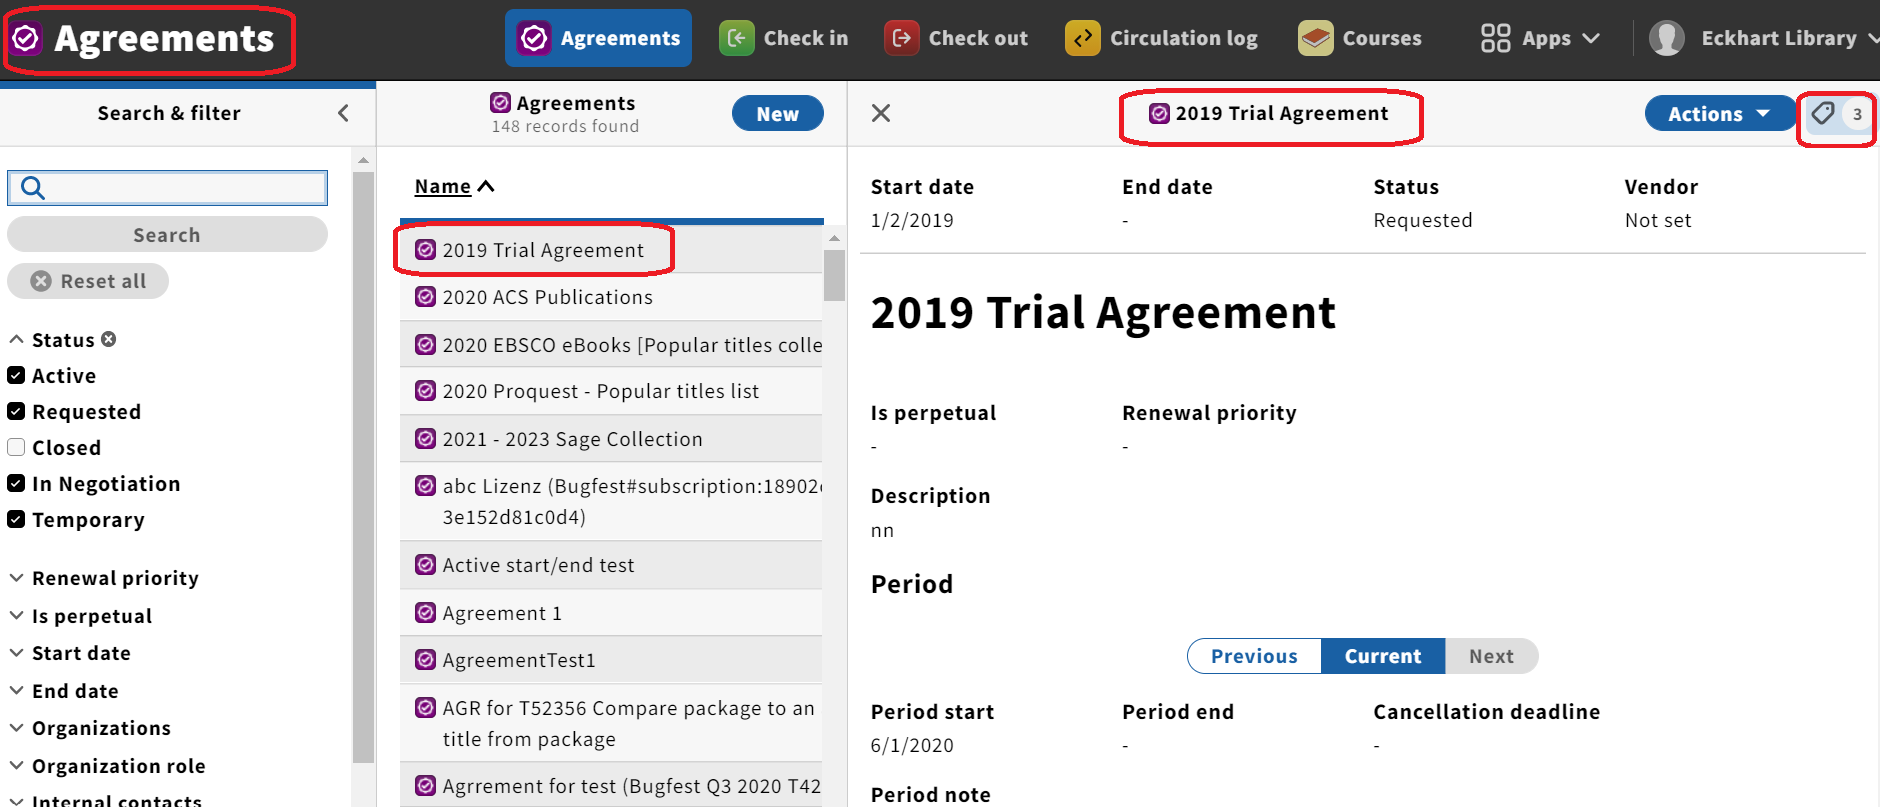This screenshot has height=807, width=1880.
Task: Open the Check out app
Action: point(956,38)
